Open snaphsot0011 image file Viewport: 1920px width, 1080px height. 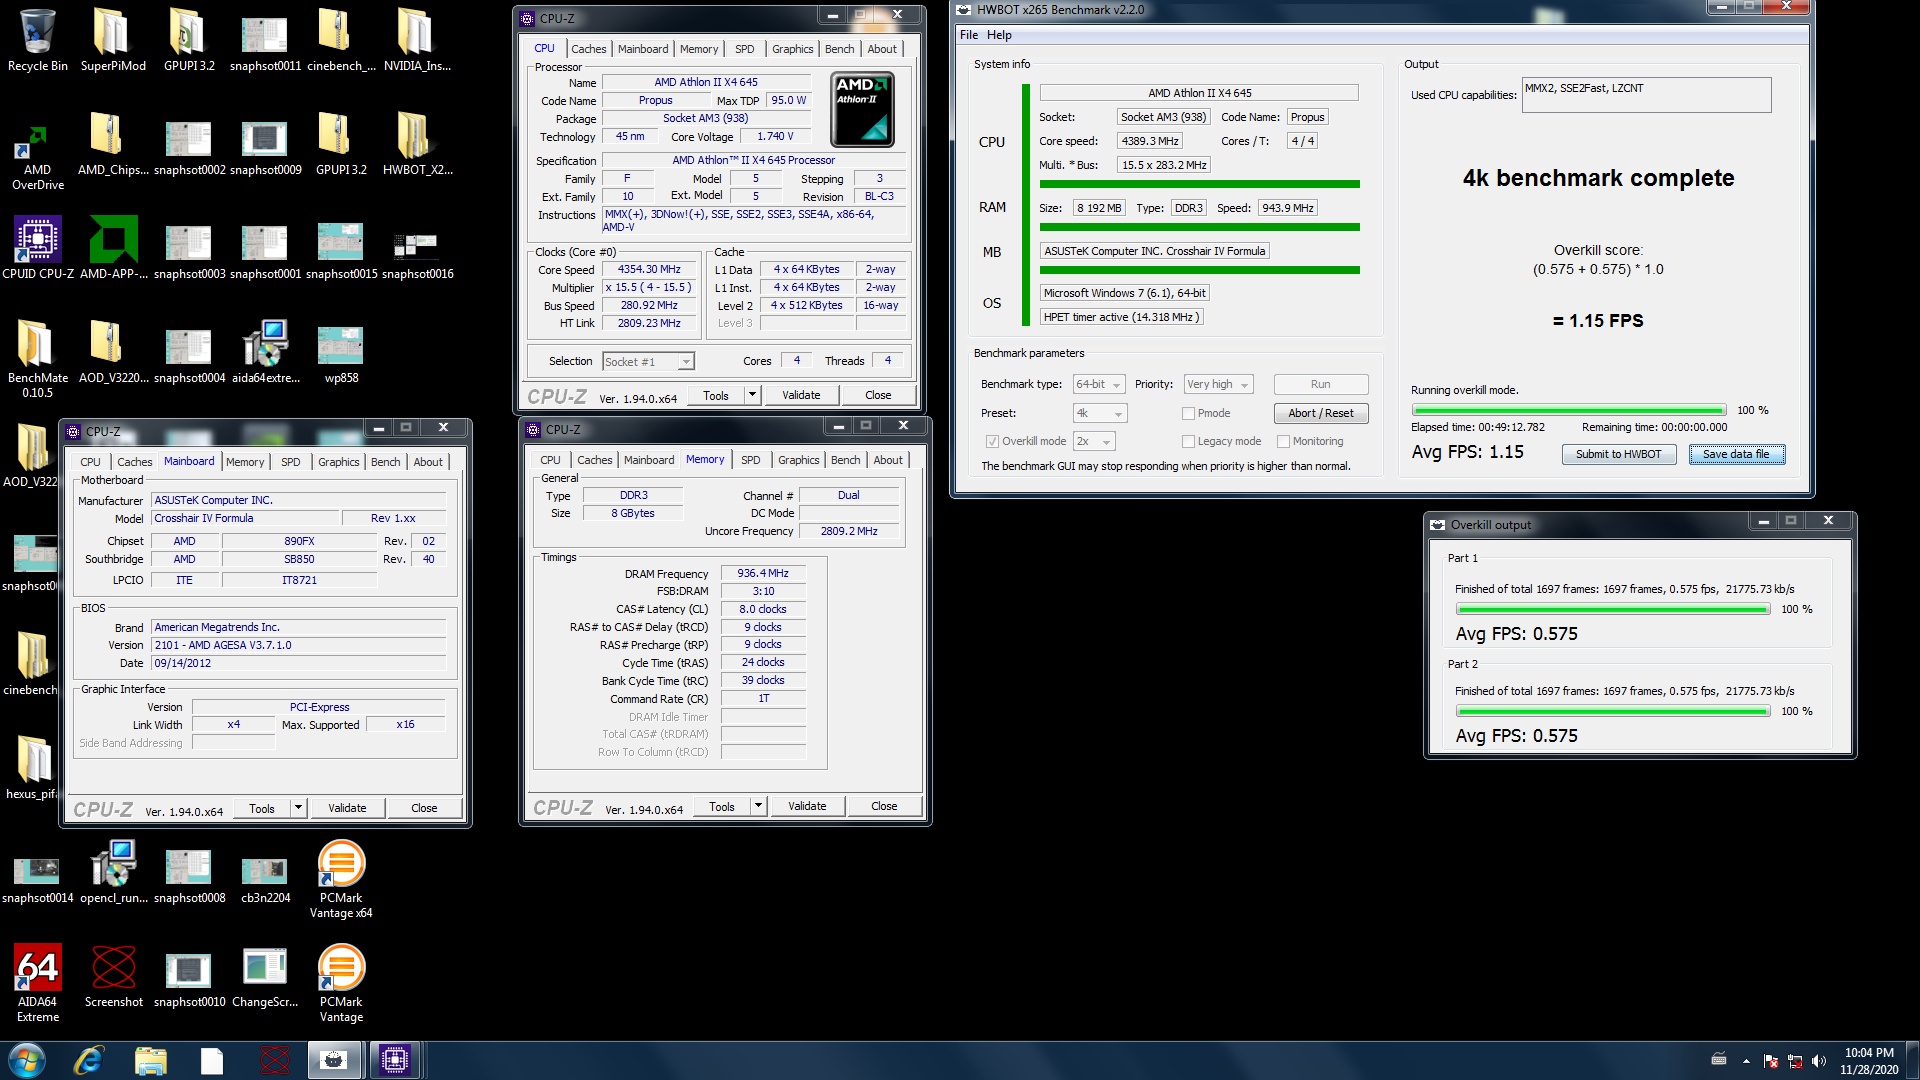click(265, 40)
